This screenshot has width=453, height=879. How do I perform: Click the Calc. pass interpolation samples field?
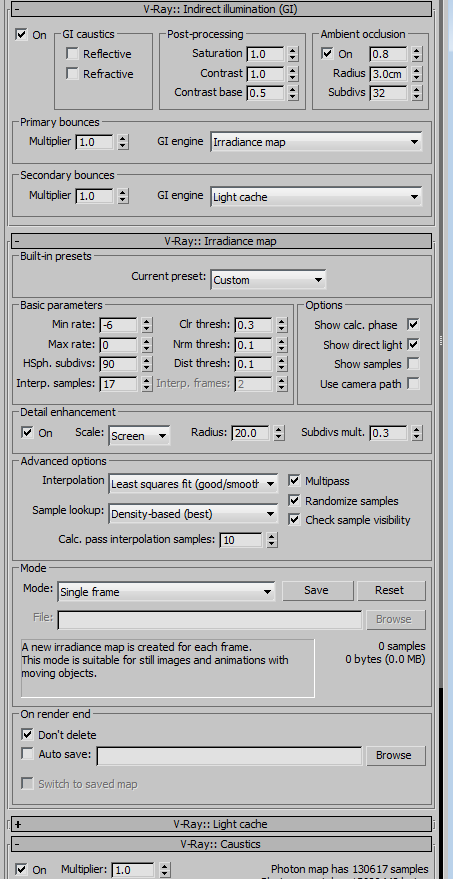tap(241, 540)
